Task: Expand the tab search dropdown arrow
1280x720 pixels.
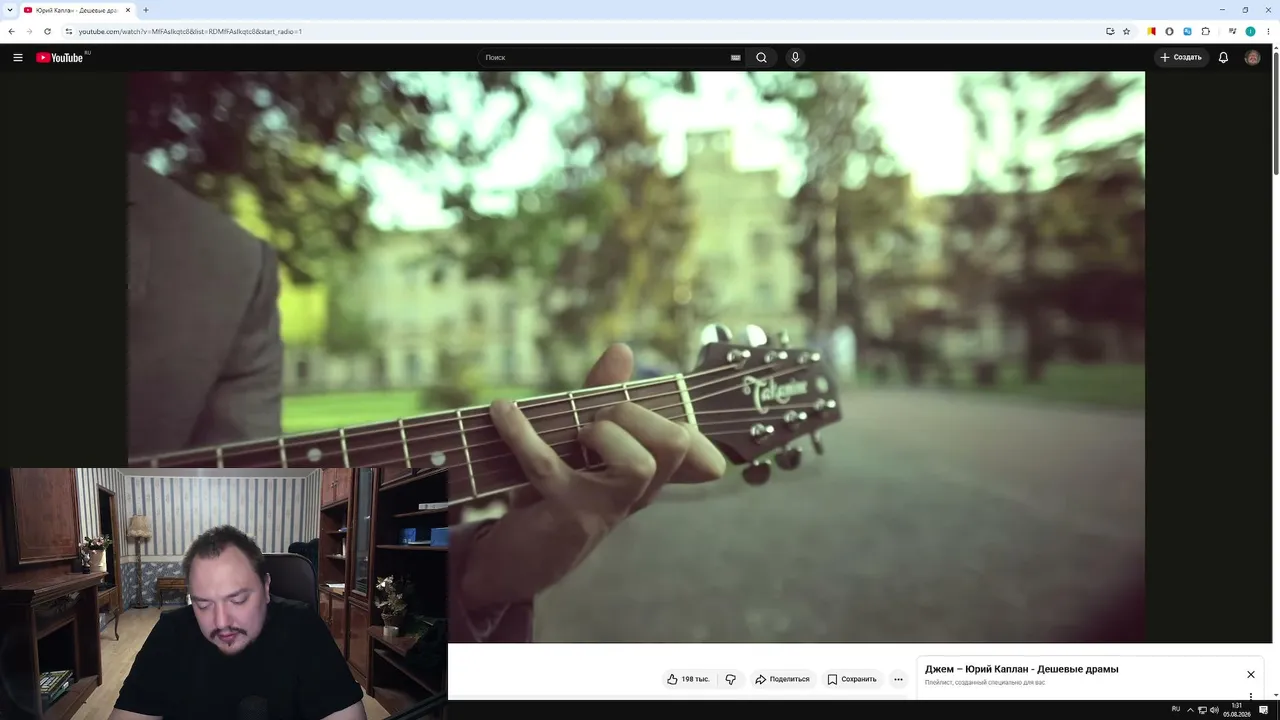Action: point(10,10)
